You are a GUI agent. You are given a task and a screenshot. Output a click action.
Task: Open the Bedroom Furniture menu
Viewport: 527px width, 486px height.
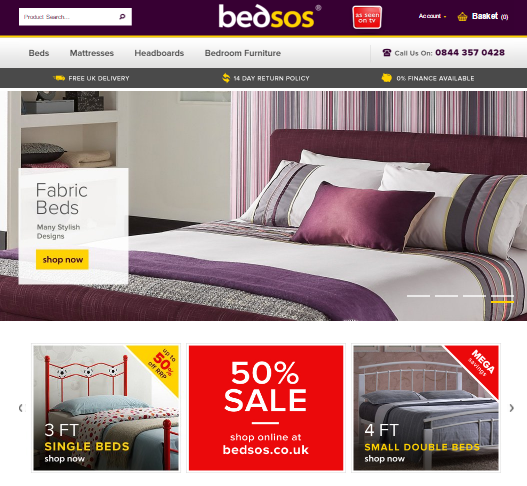tap(243, 53)
